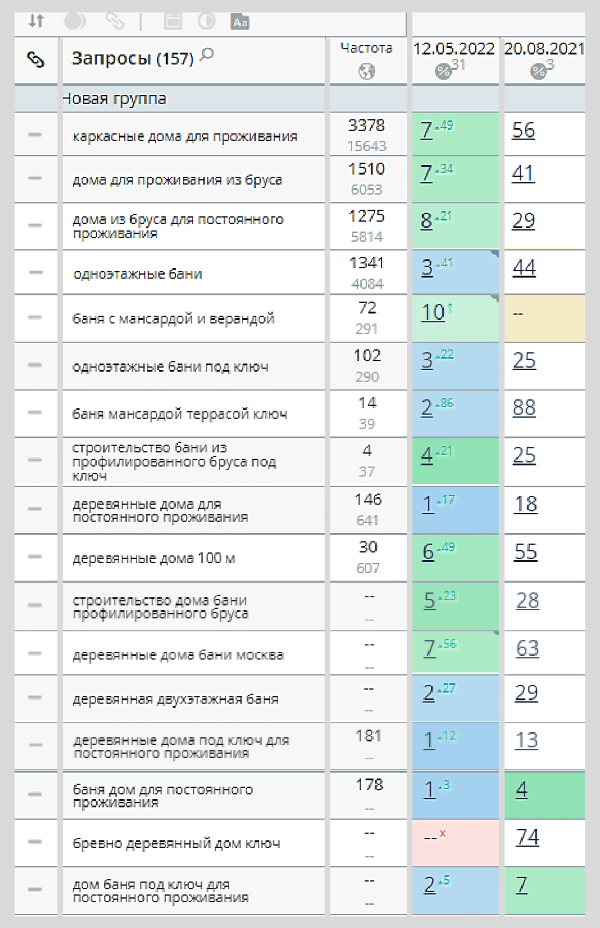Screen dimensions: 600x928
Task: Click the half-circle contrast toolbar icon
Action: coord(207,21)
